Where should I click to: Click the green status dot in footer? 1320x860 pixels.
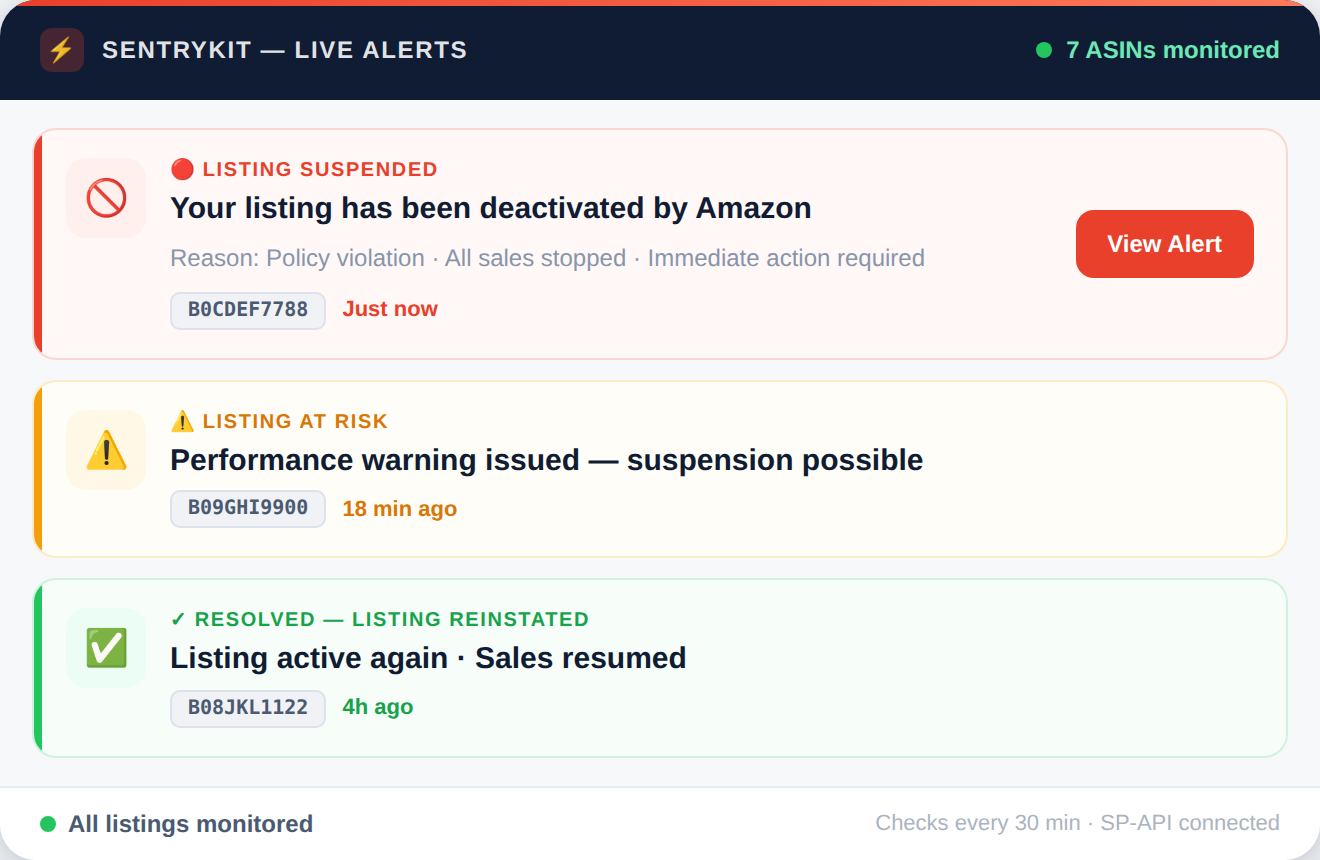[x=48, y=824]
